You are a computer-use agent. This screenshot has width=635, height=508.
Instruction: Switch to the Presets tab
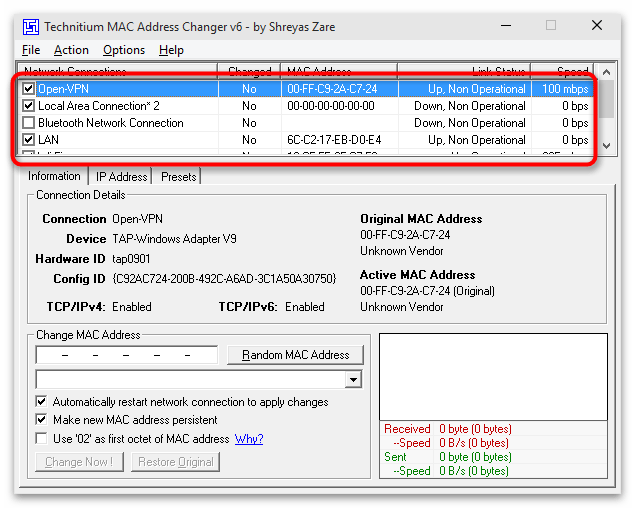click(178, 177)
